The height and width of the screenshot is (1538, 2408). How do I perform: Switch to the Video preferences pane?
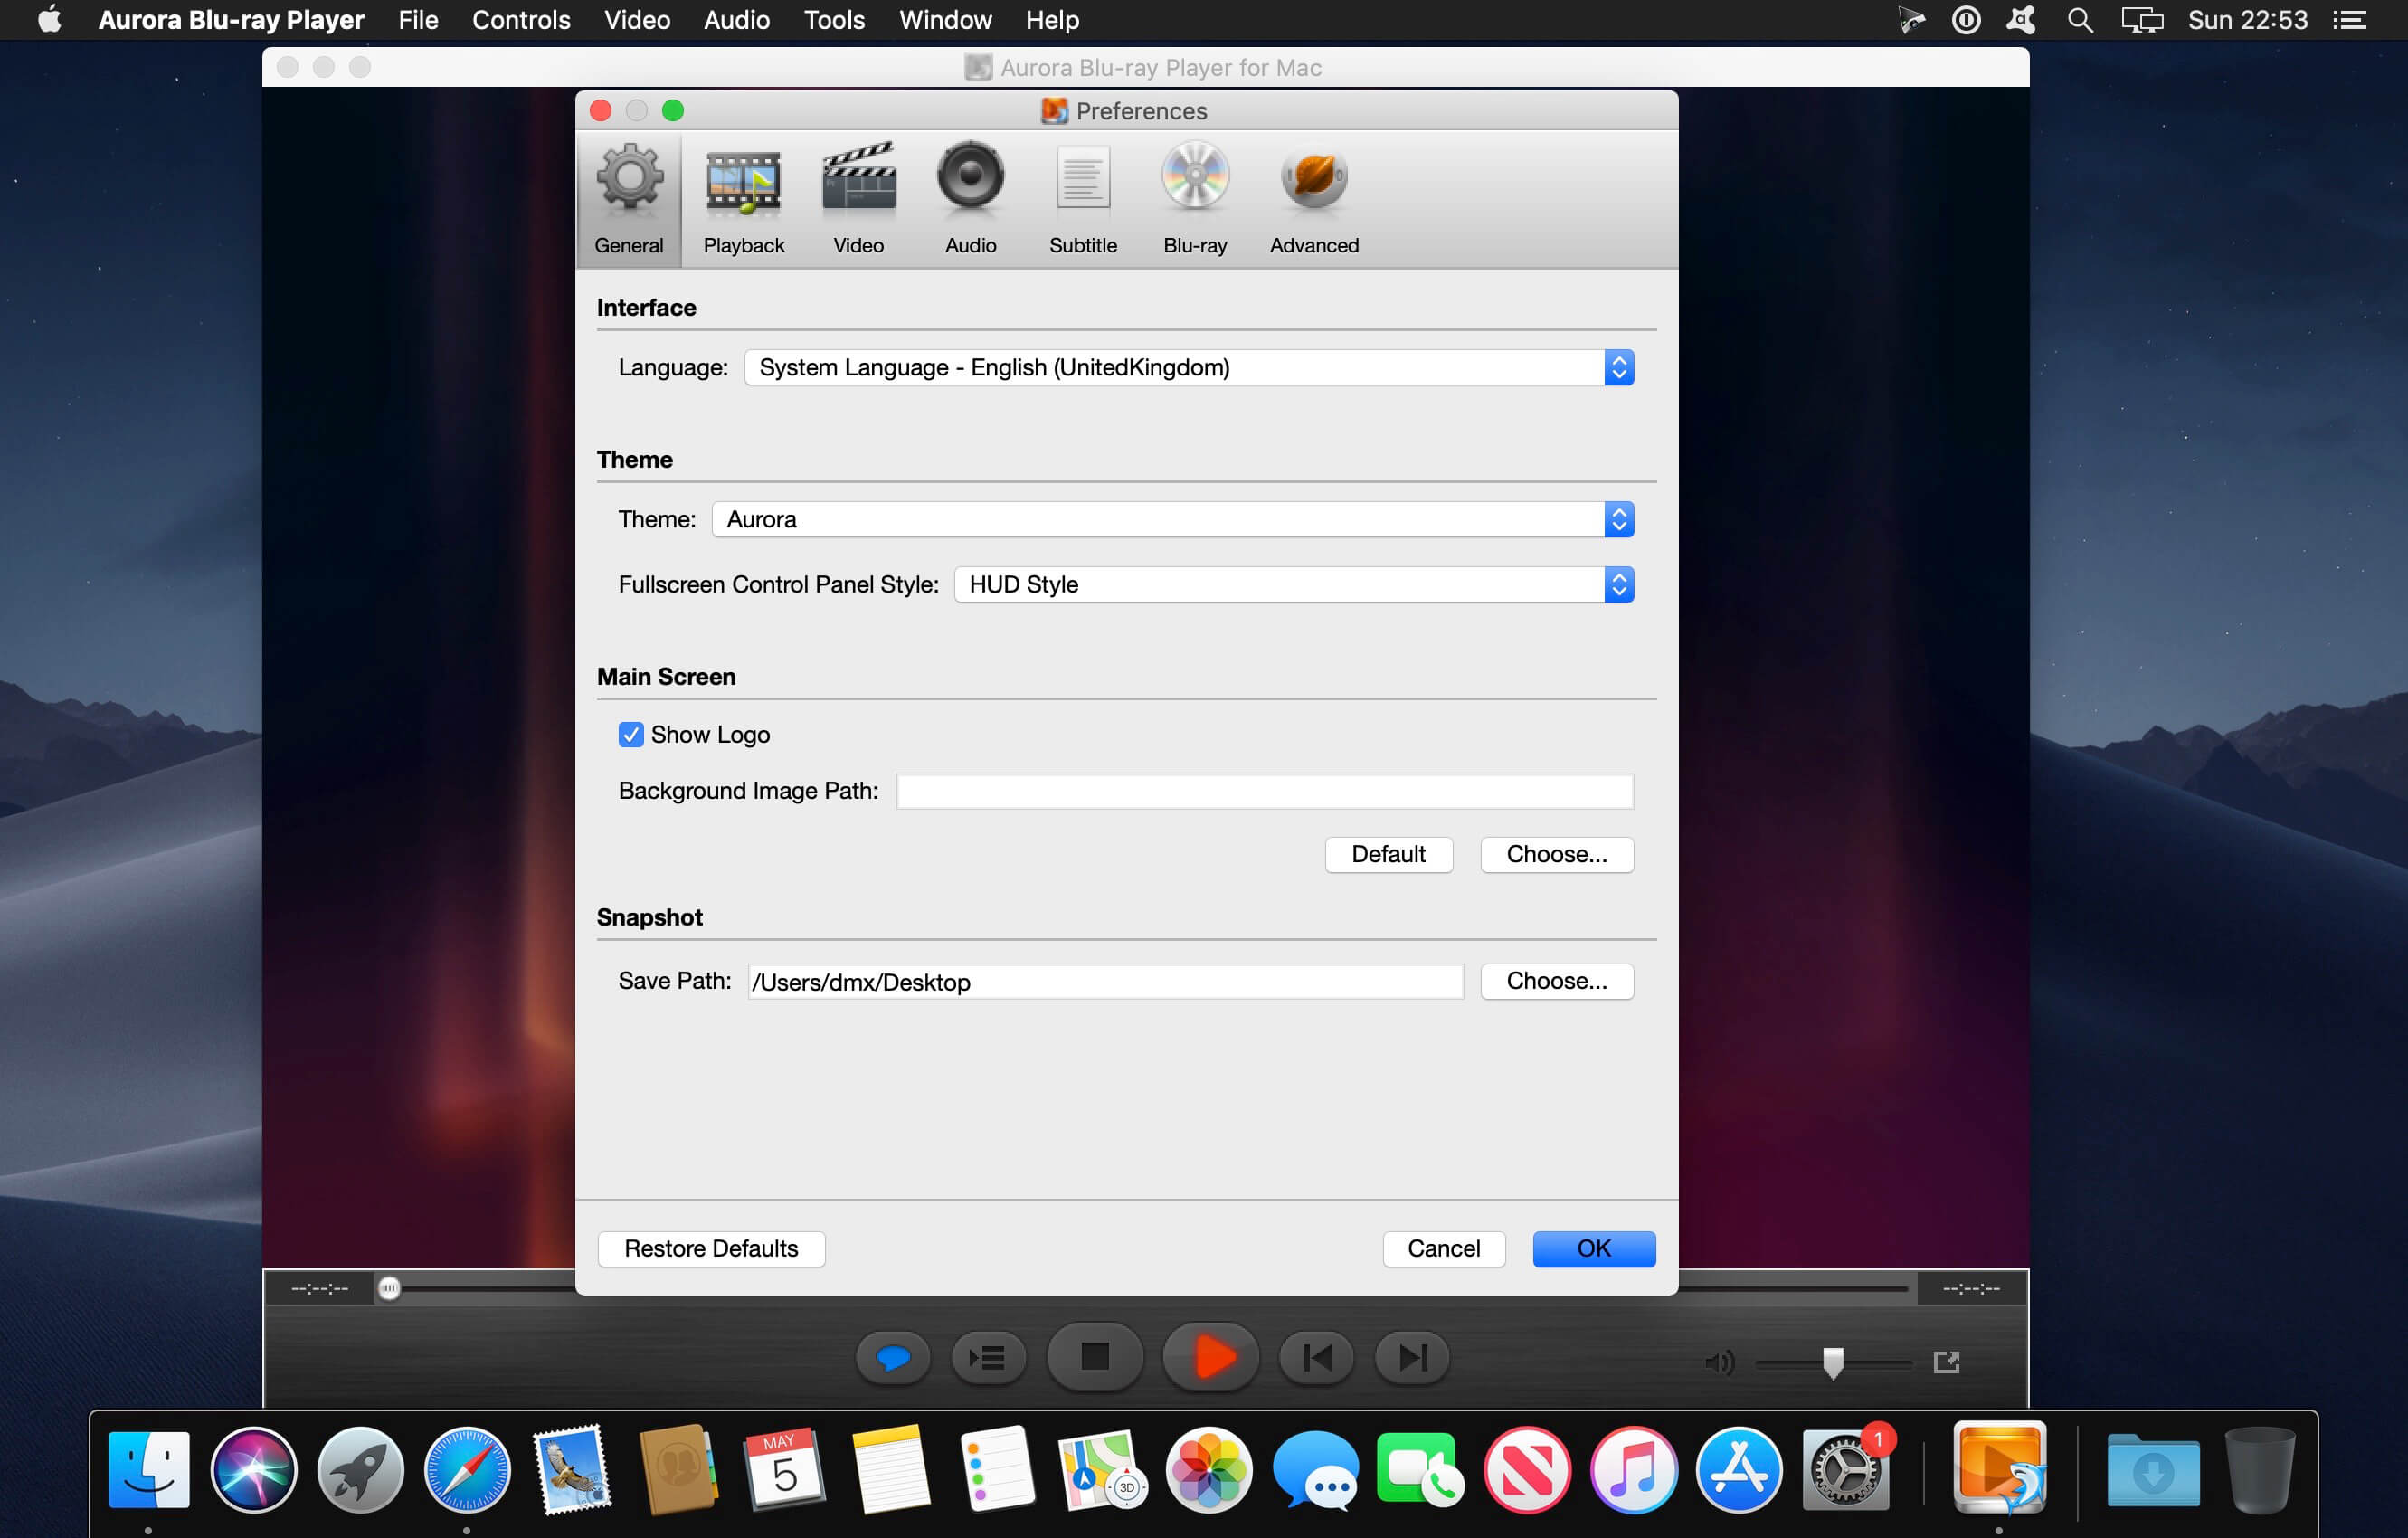[x=858, y=200]
